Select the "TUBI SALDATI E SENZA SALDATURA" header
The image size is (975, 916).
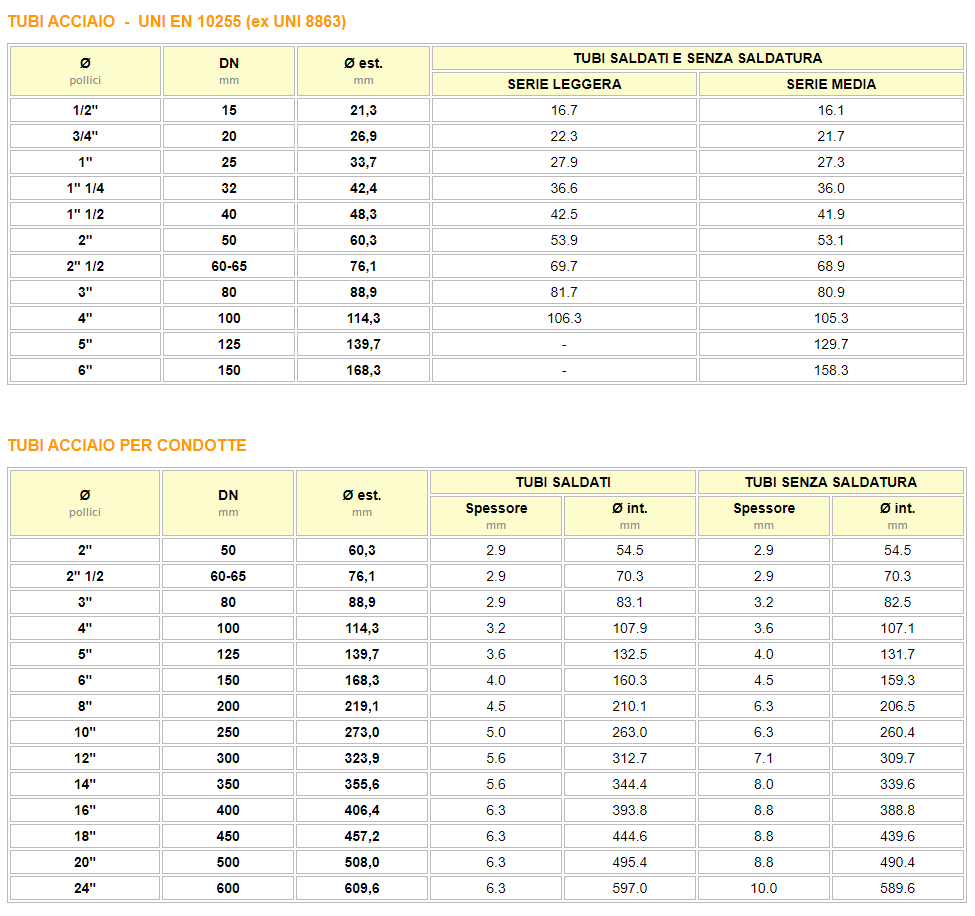[697, 58]
